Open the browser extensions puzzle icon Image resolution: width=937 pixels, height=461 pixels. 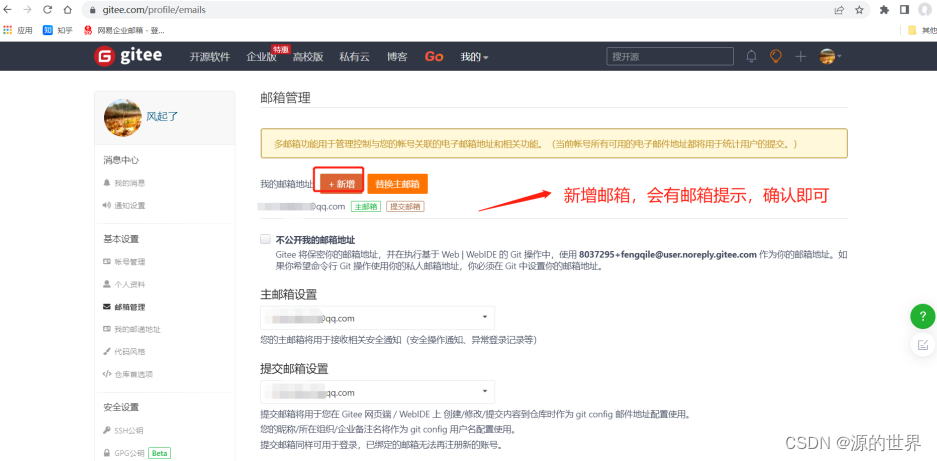885,10
